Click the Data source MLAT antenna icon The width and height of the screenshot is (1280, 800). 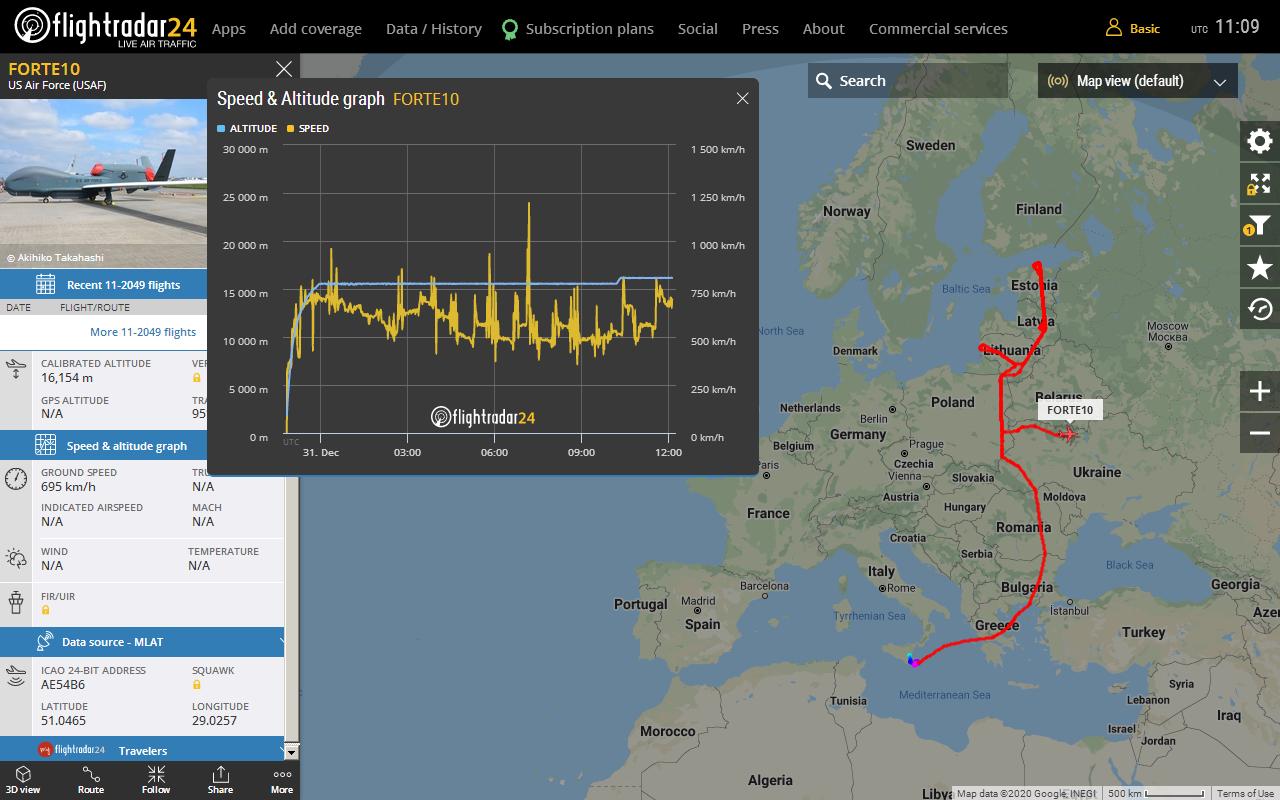coord(45,642)
